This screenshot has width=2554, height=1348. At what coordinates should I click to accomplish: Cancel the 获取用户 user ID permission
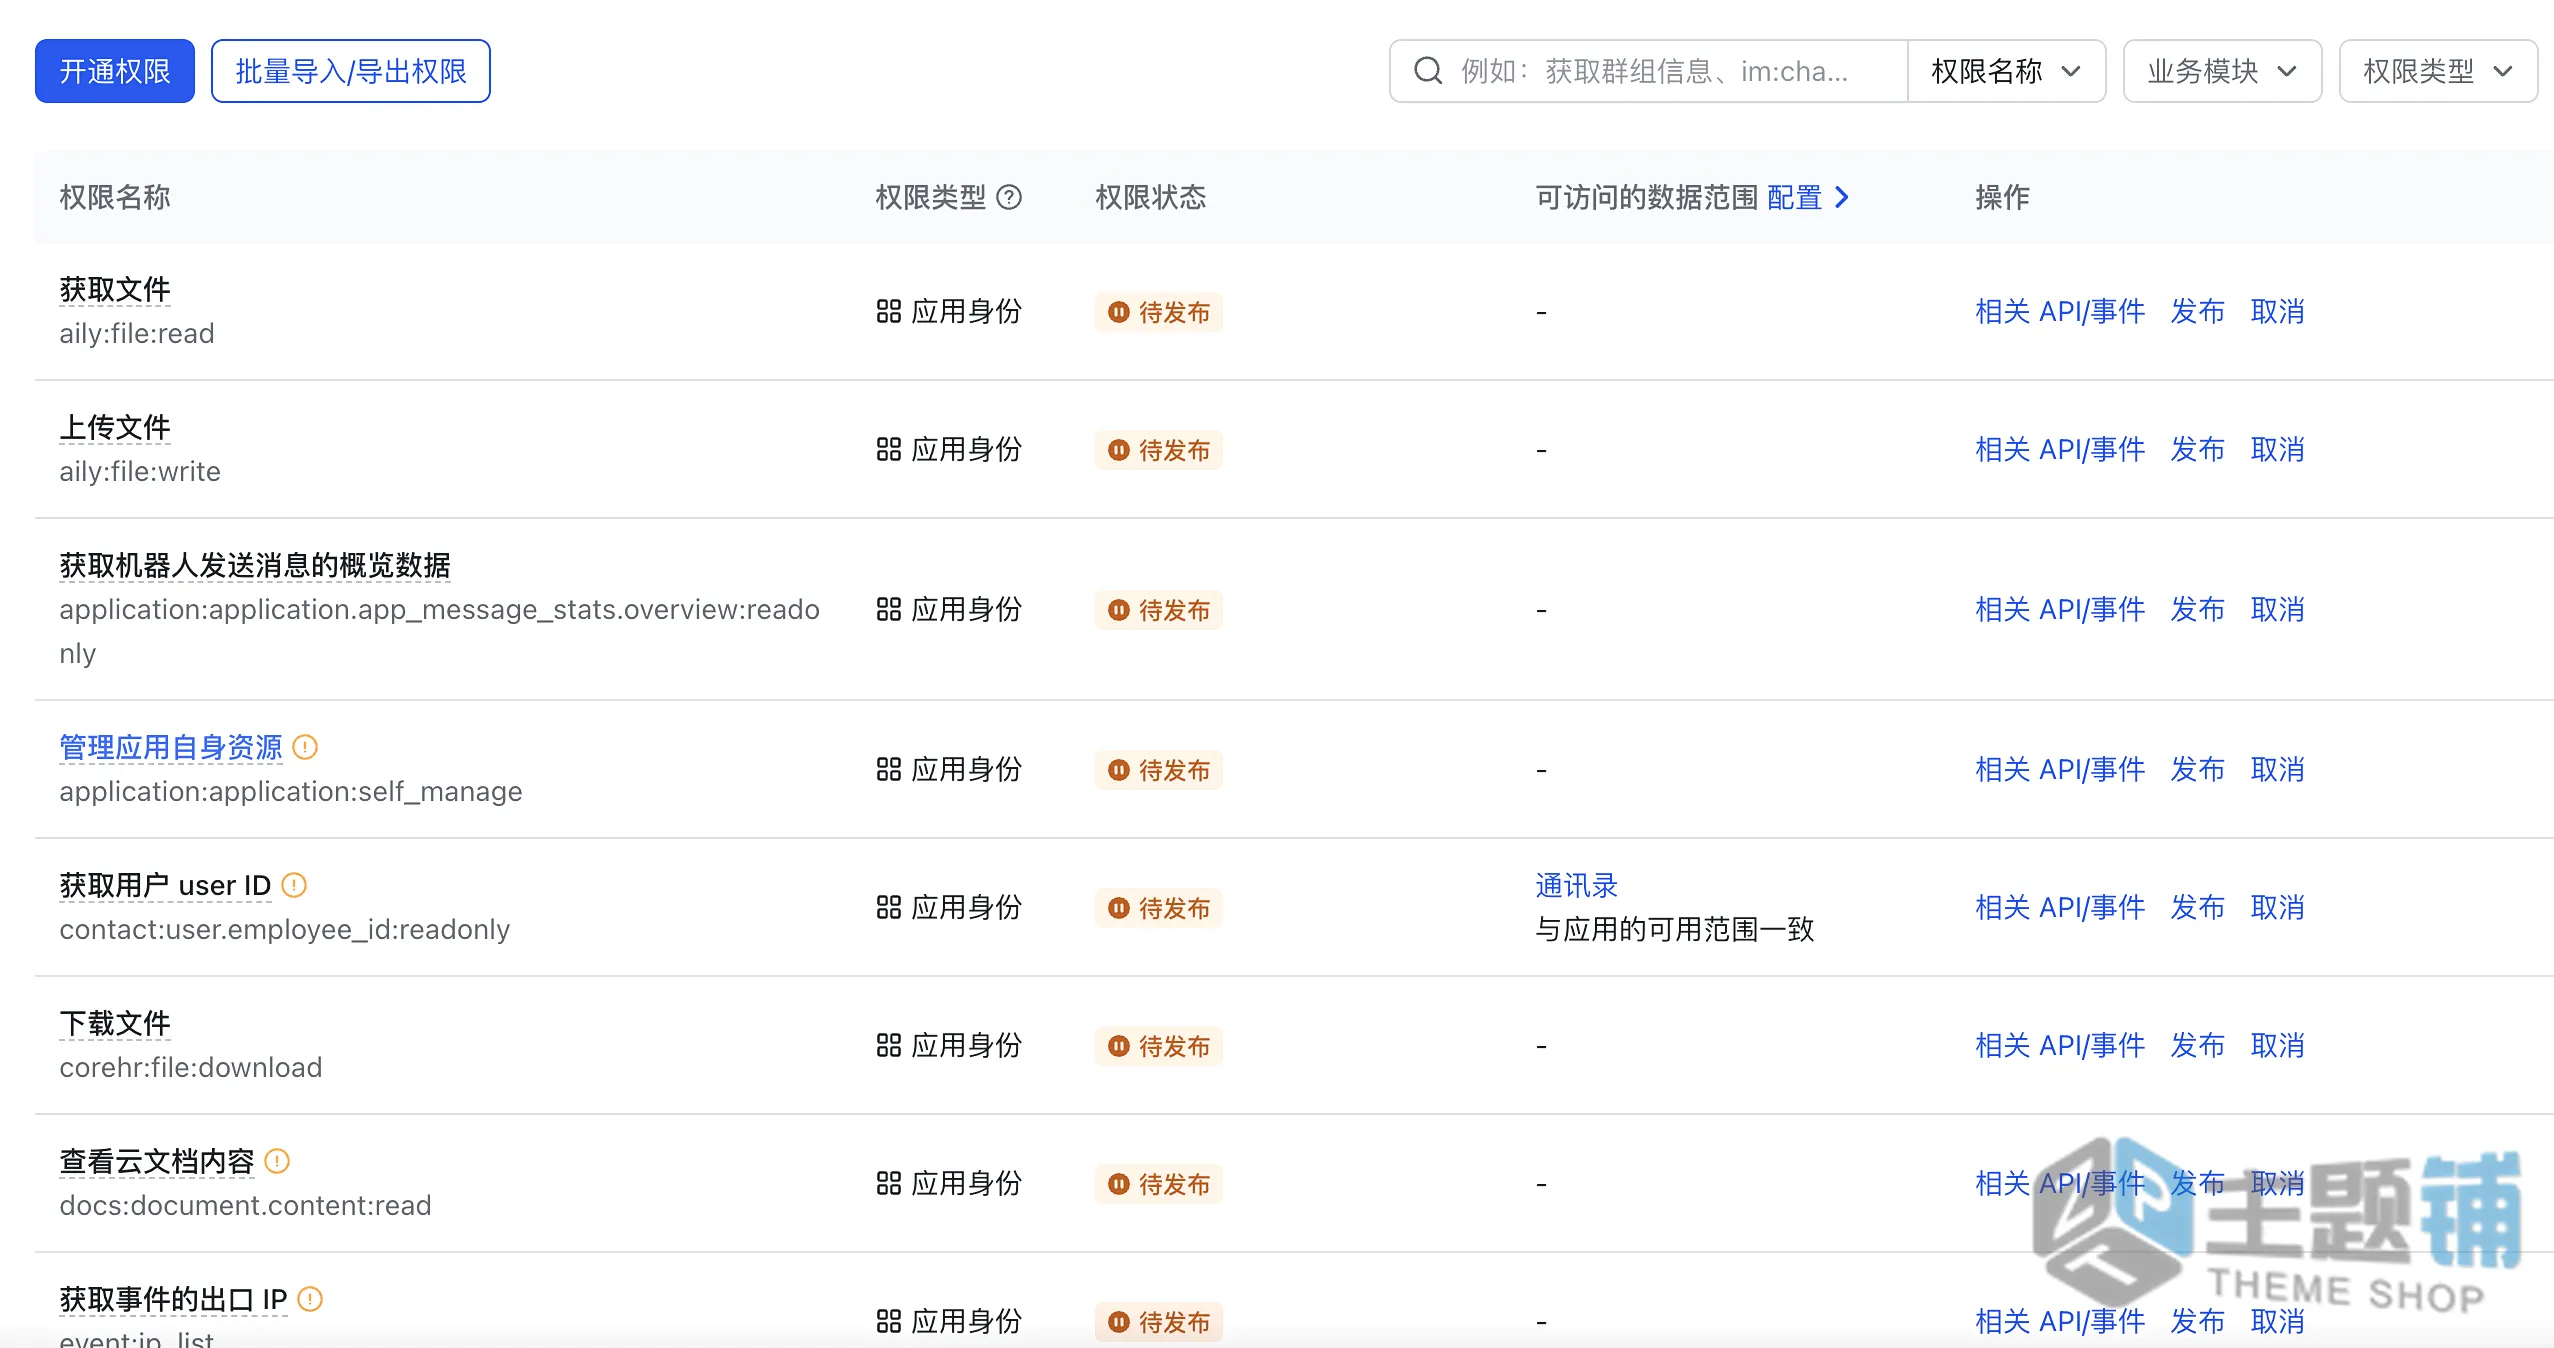[2277, 907]
